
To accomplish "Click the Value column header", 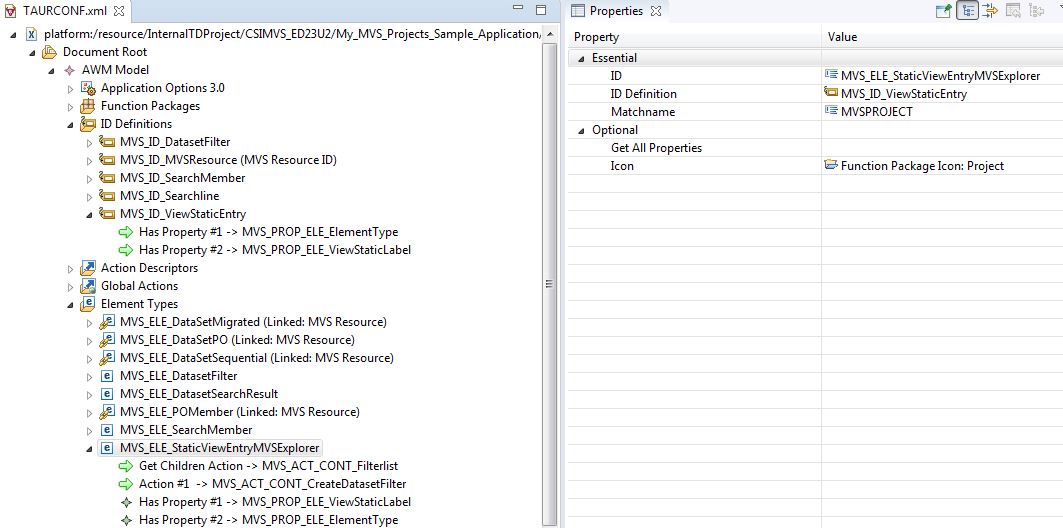I will 942,37.
